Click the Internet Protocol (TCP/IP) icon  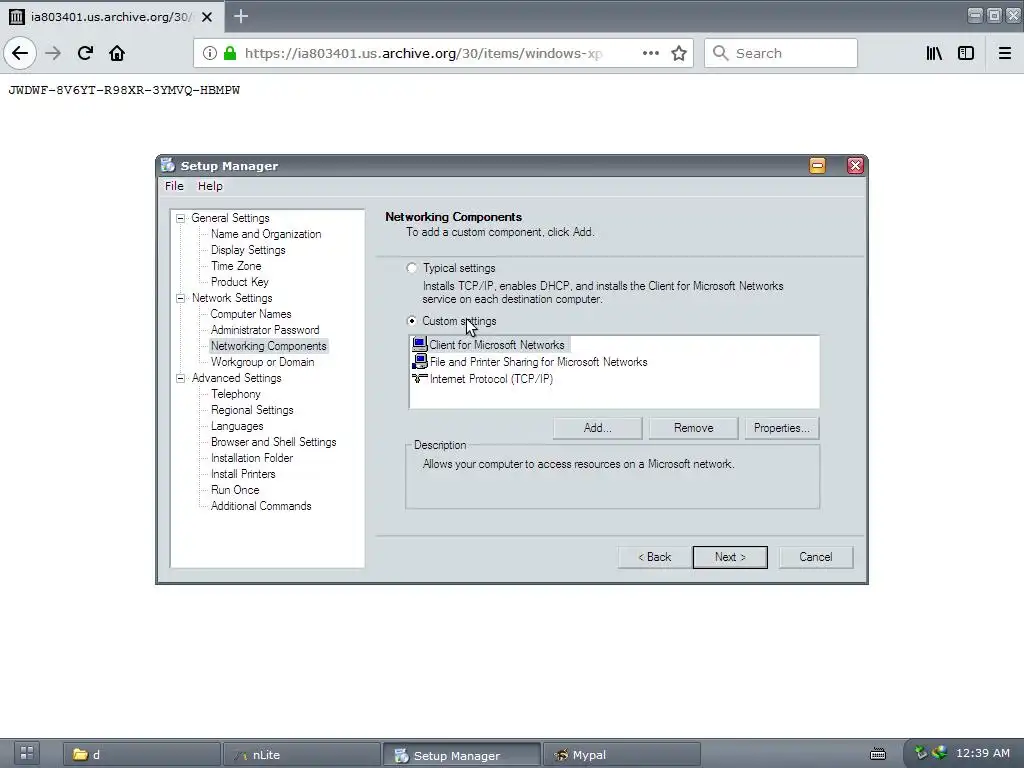(419, 378)
